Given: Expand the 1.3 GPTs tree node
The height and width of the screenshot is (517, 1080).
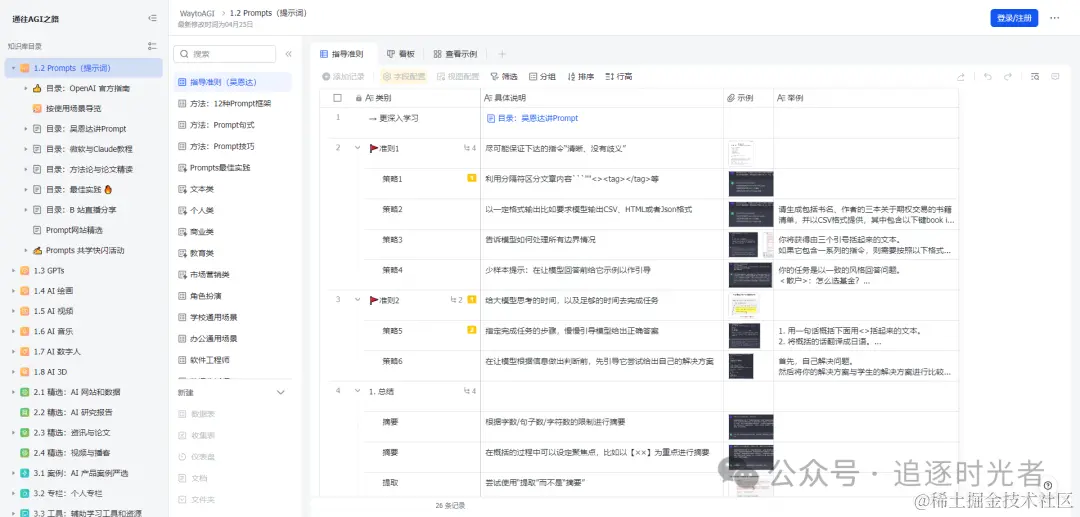Looking at the screenshot, I should [13, 271].
